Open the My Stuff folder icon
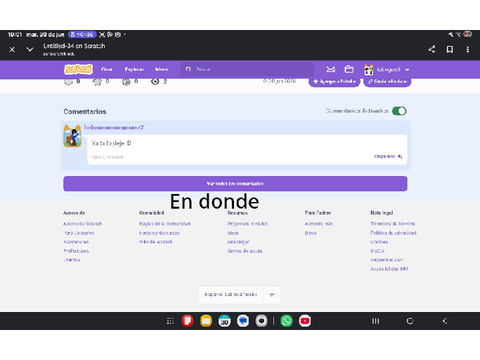Image resolution: width=480 pixels, height=360 pixels. click(349, 69)
